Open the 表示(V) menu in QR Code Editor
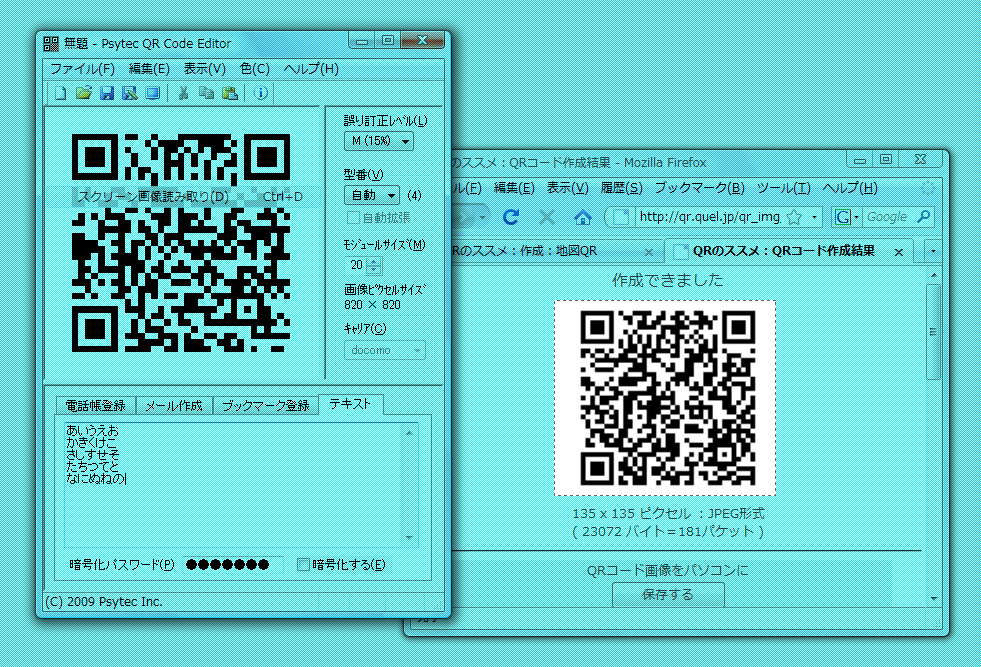 [205, 69]
